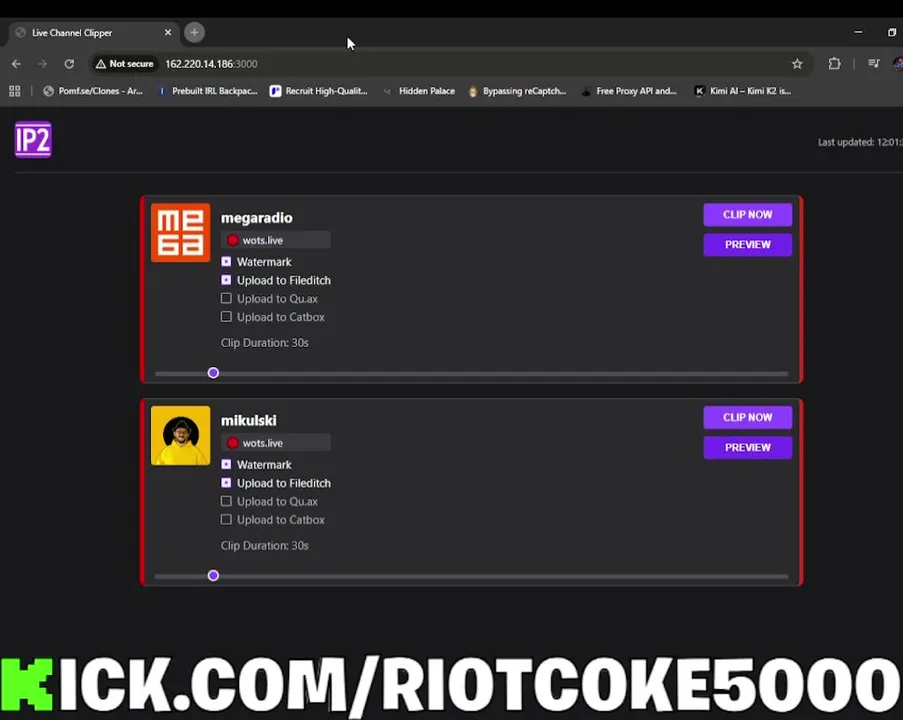This screenshot has height=720, width=903.
Task: Click PREVIEW for mikulski
Action: click(x=748, y=448)
